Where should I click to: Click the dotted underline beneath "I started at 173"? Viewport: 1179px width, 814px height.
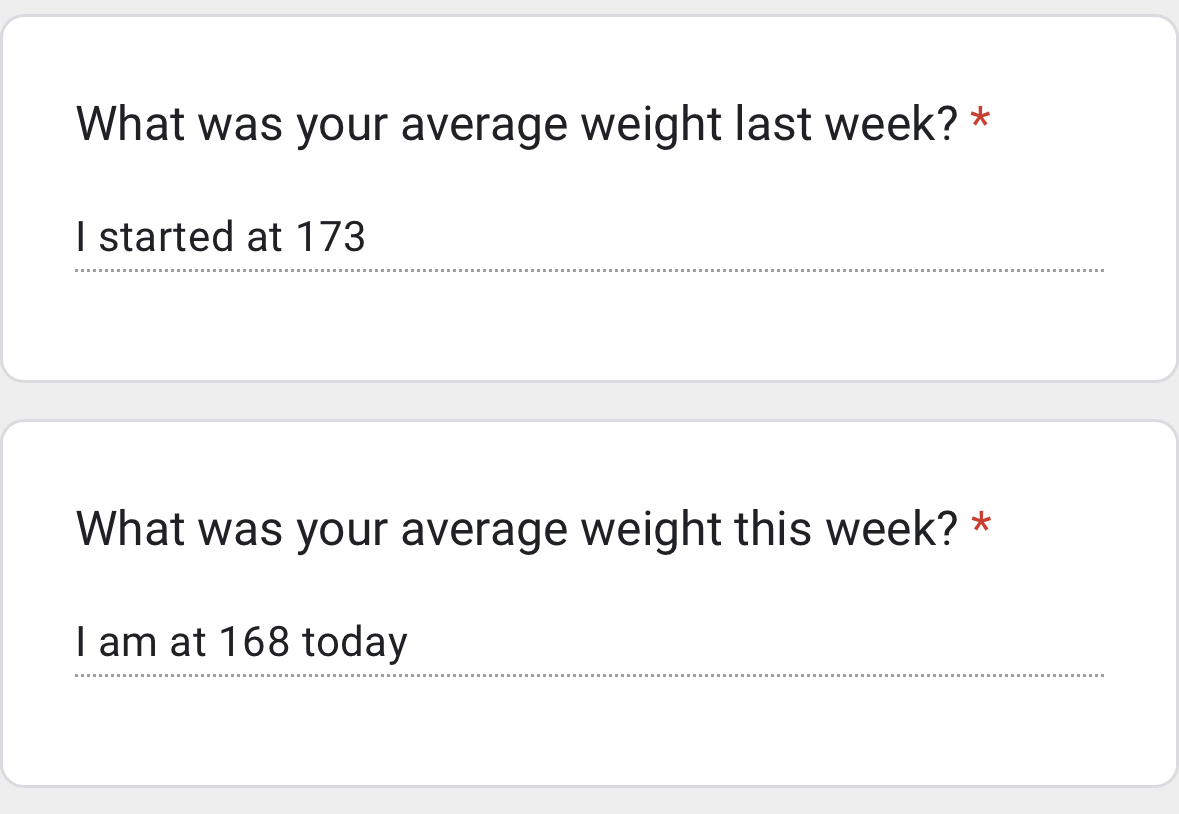(x=590, y=270)
